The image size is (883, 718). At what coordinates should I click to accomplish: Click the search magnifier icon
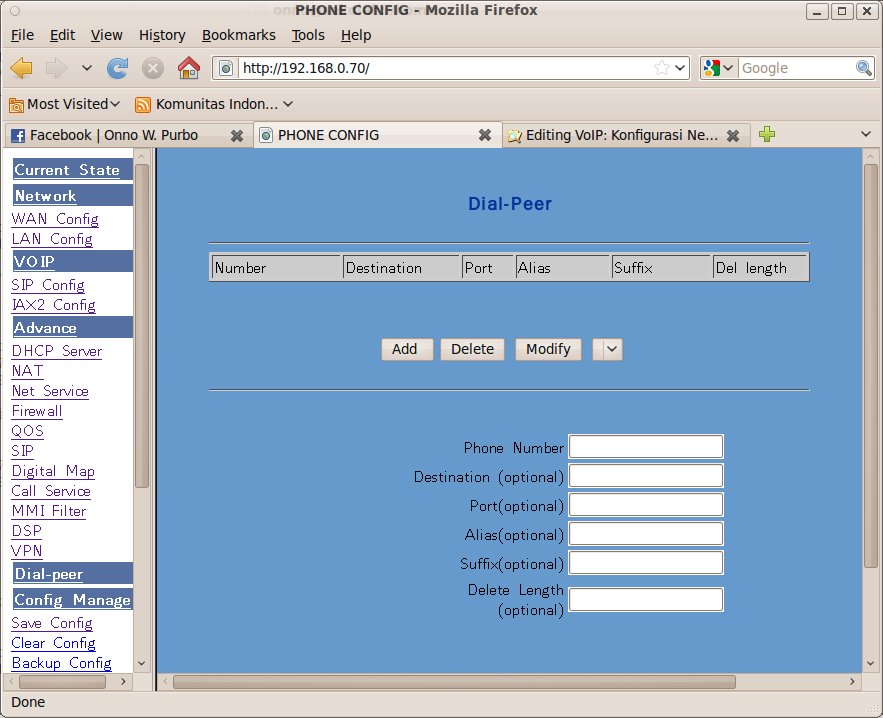click(864, 68)
